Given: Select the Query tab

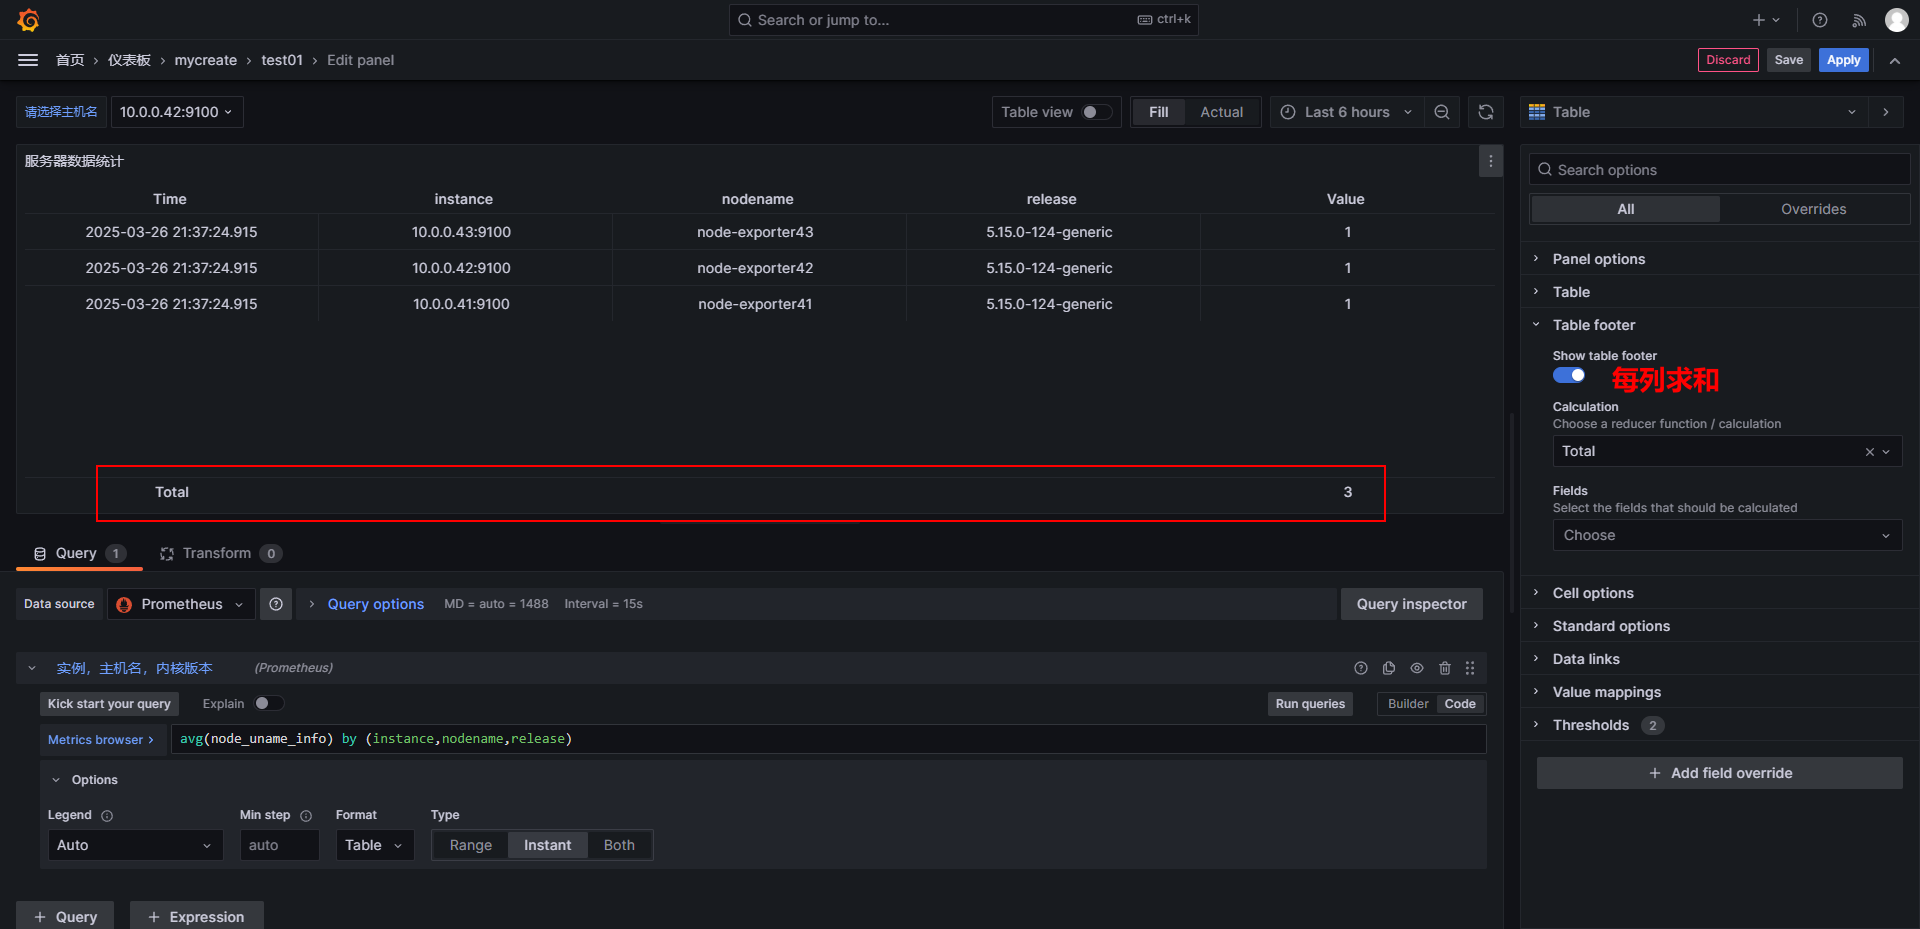Looking at the screenshot, I should 78,553.
